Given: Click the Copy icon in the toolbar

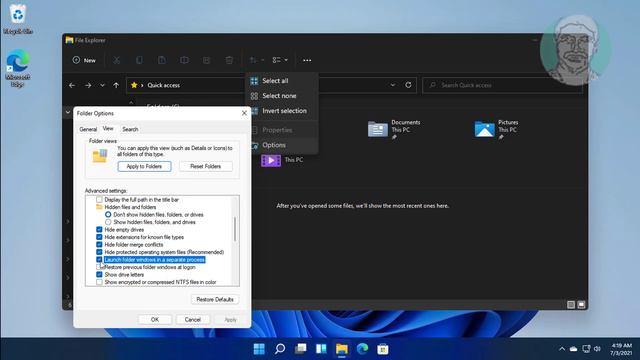Looking at the screenshot, I should coord(139,60).
